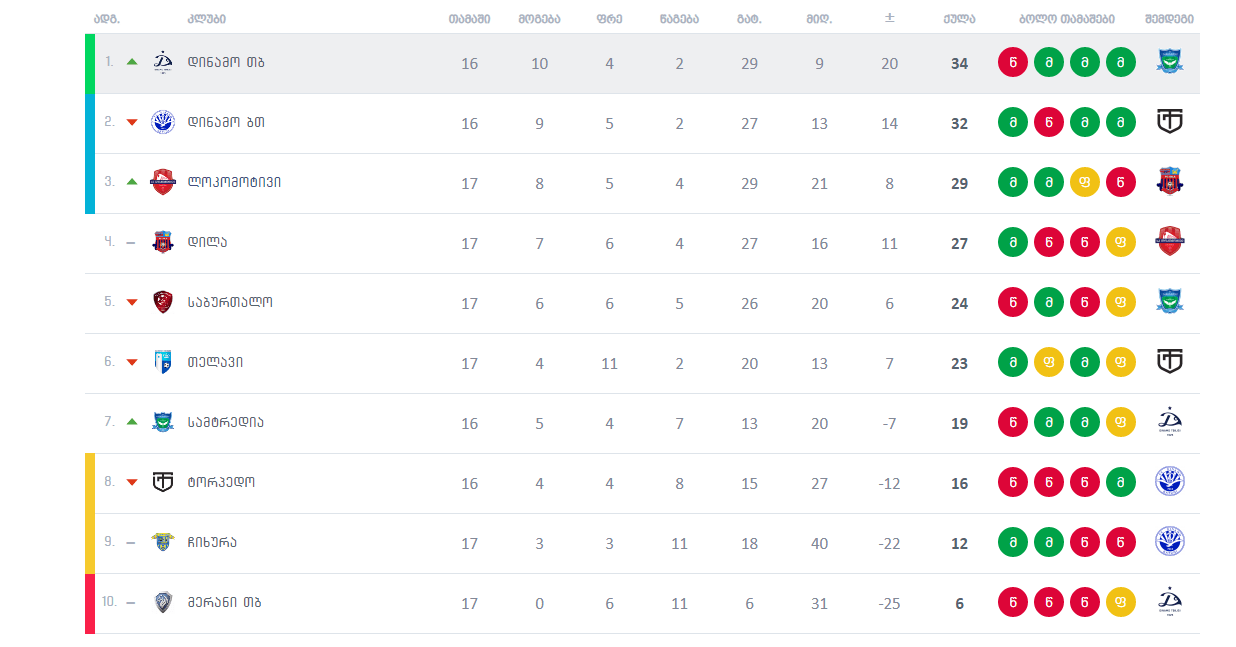Open the დინამო ბთ club name link

226,122
